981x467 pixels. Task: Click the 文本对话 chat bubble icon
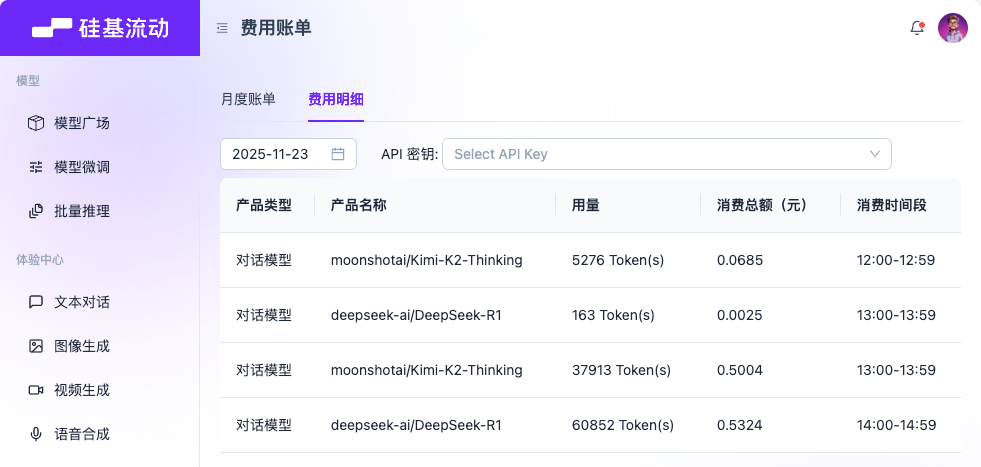[x=36, y=302]
